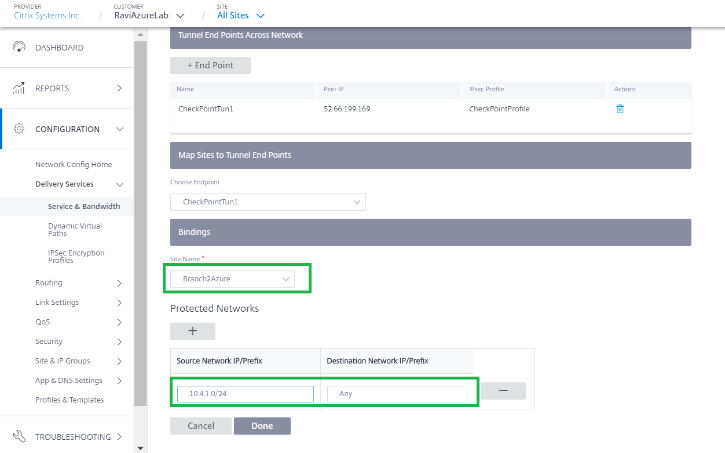The image size is (725, 453).
Task: Click the Destination Network Any input field
Action: (397, 394)
